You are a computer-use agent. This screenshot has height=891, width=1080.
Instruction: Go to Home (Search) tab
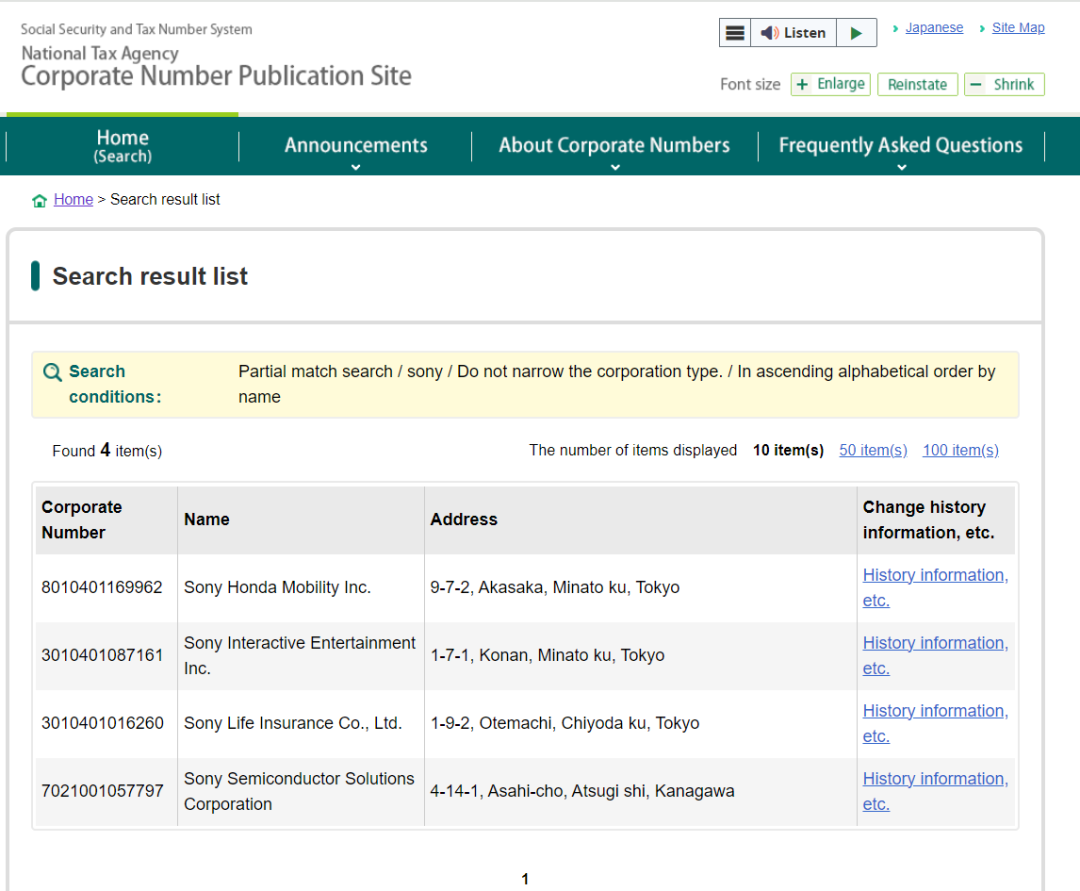point(123,146)
